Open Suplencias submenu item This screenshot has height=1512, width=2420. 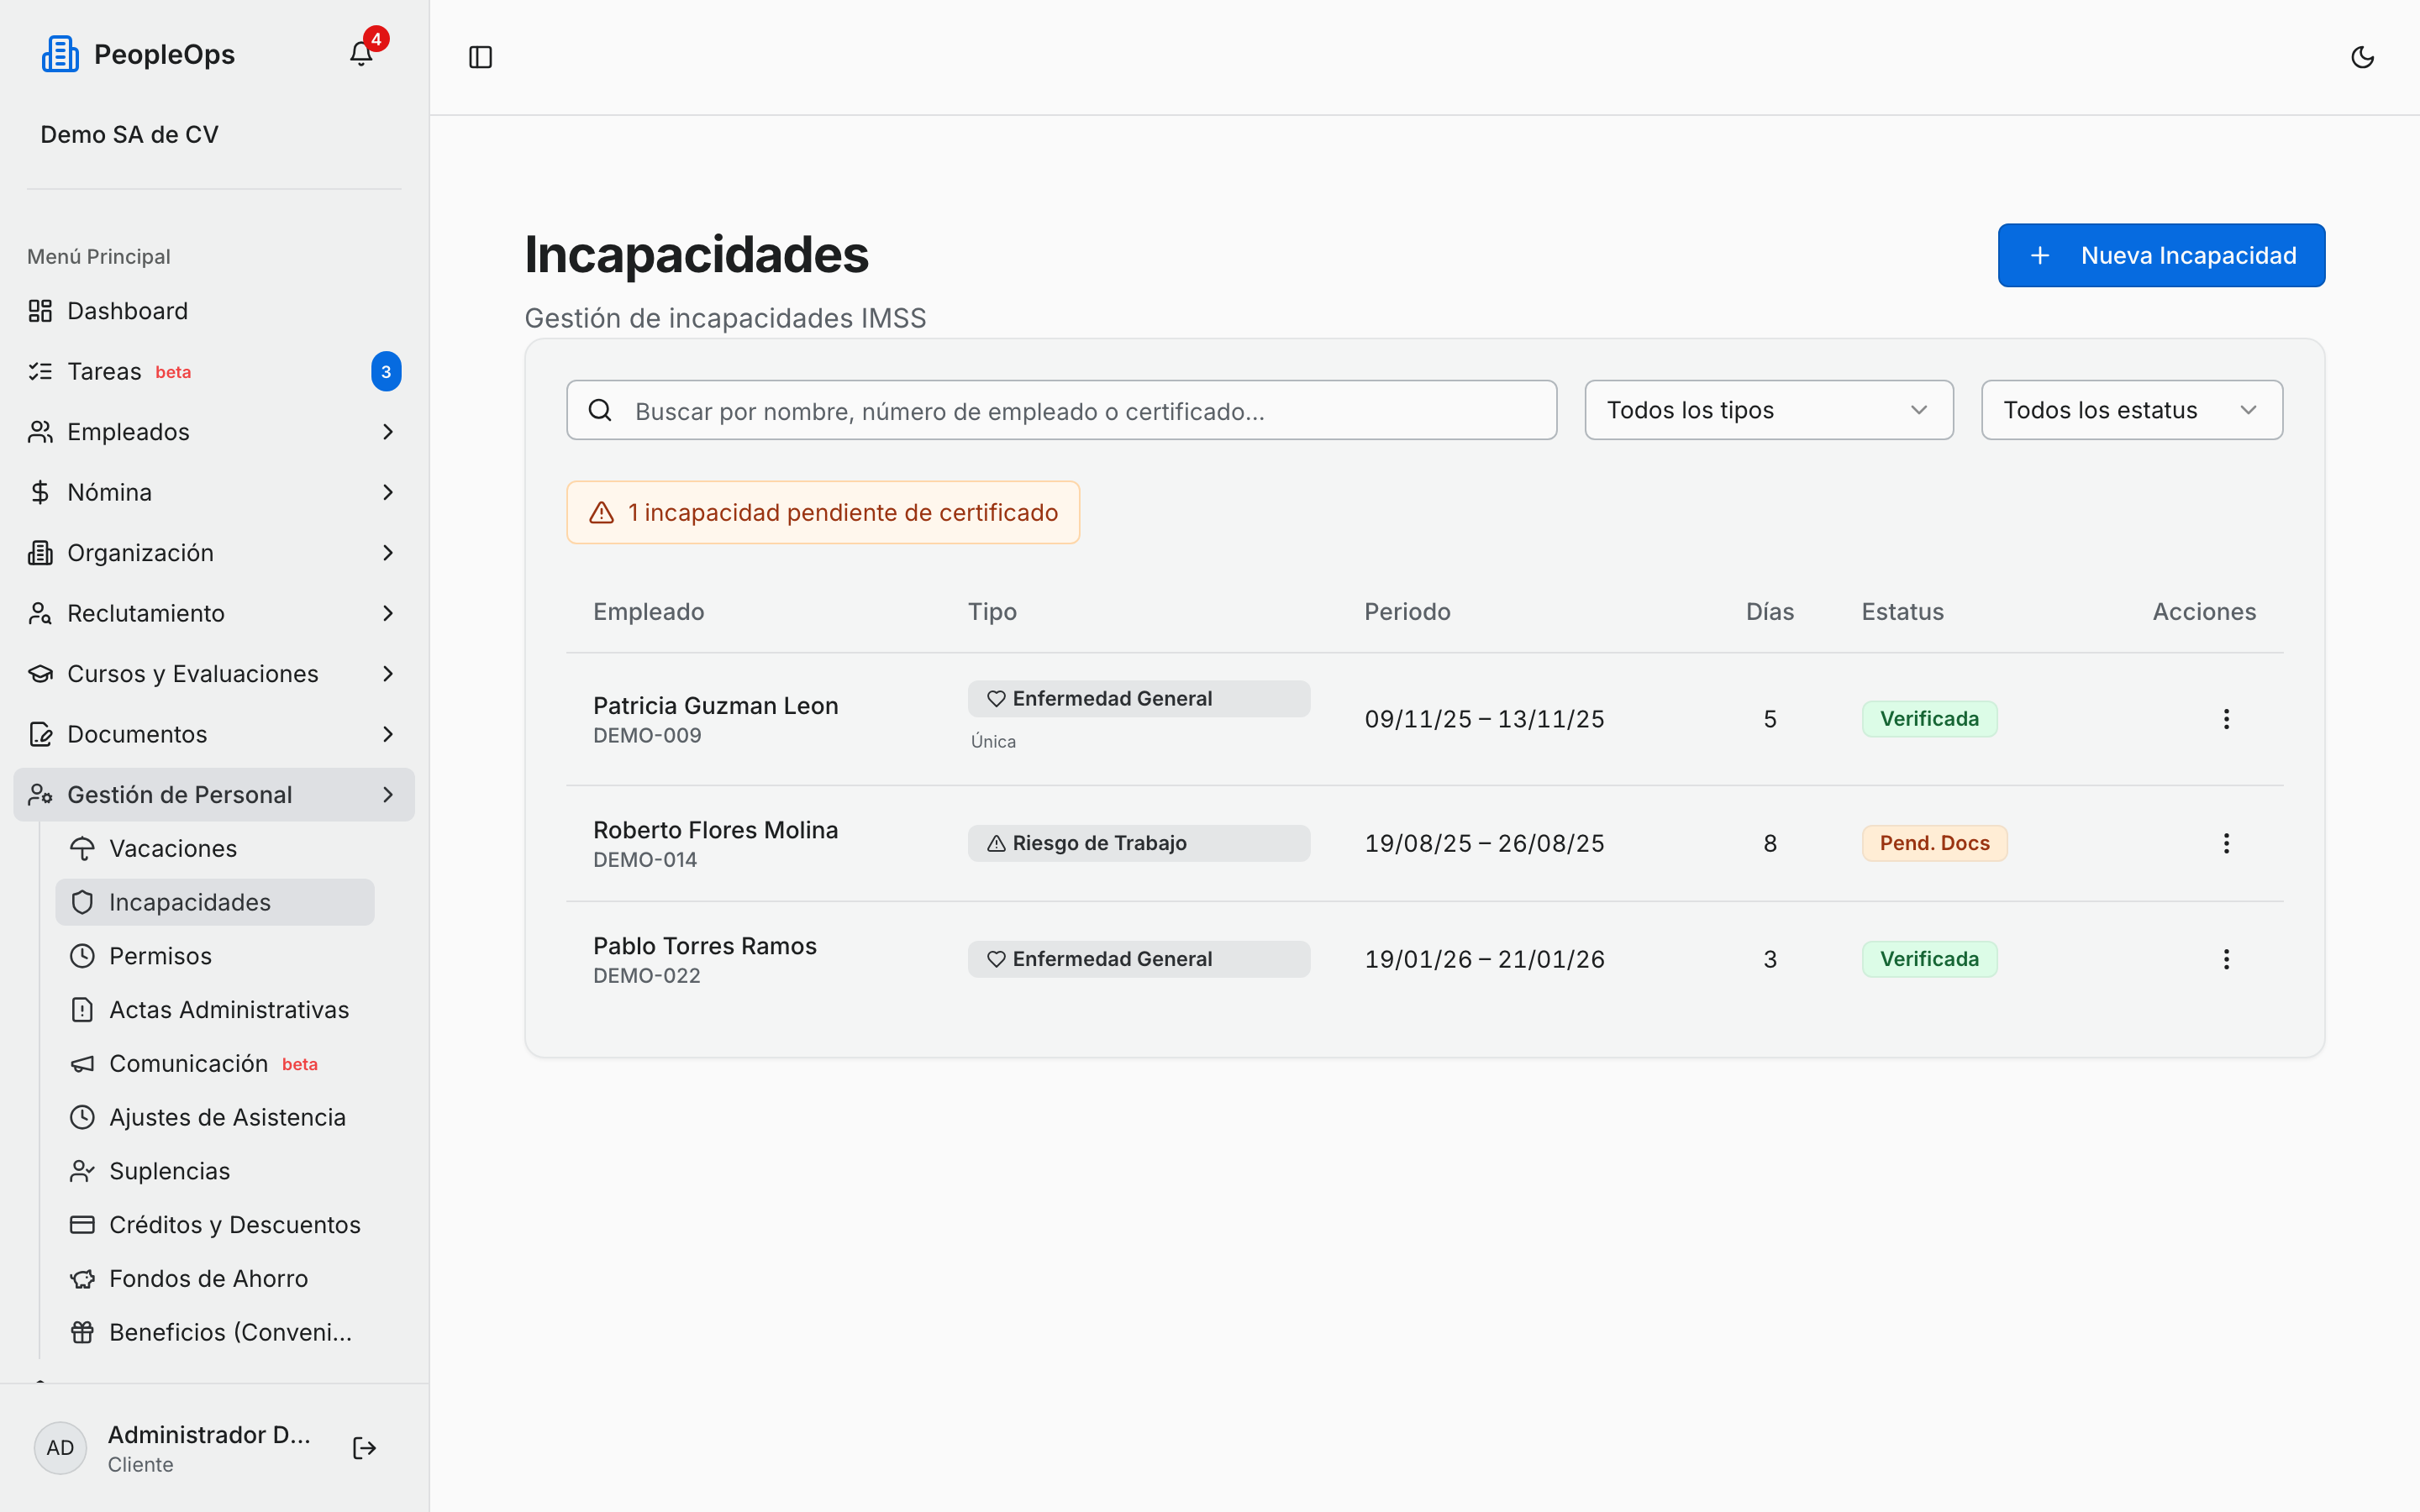tap(215, 1171)
